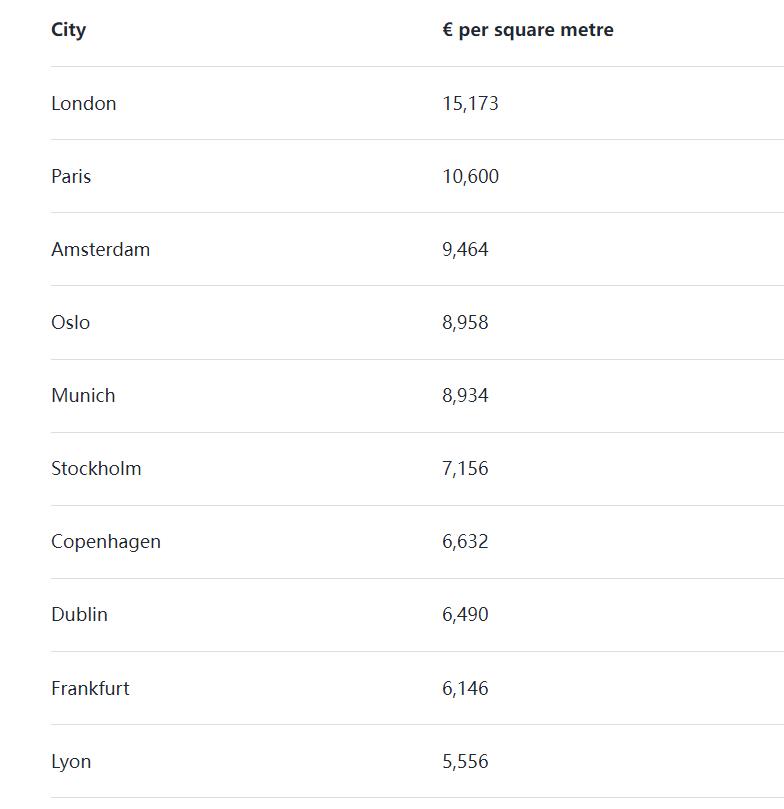Click Munich price value 8,934
Screen dimensions: 784x809
point(465,396)
